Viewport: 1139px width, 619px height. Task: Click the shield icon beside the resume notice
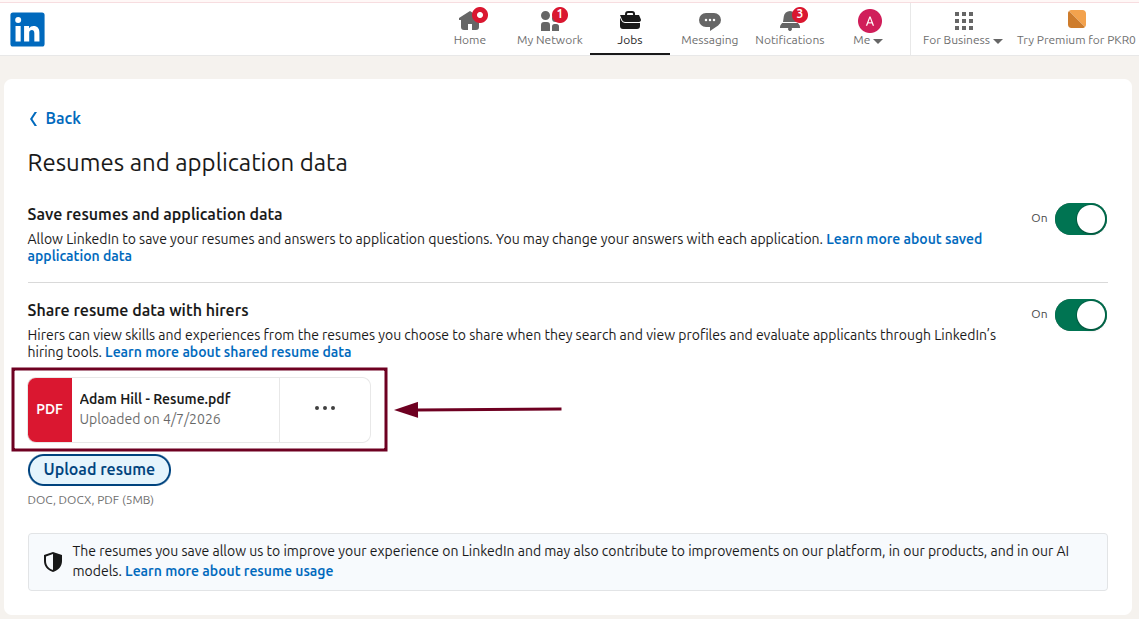click(x=52, y=561)
